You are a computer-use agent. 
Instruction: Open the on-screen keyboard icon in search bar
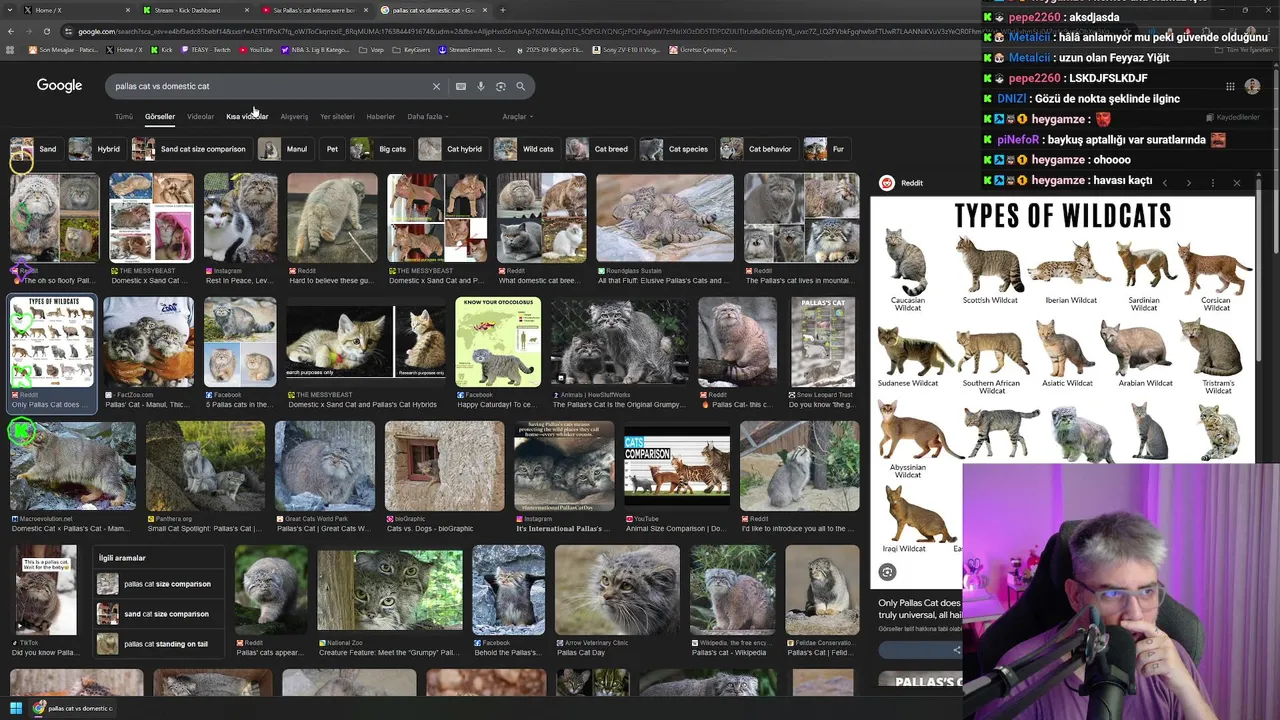461,86
